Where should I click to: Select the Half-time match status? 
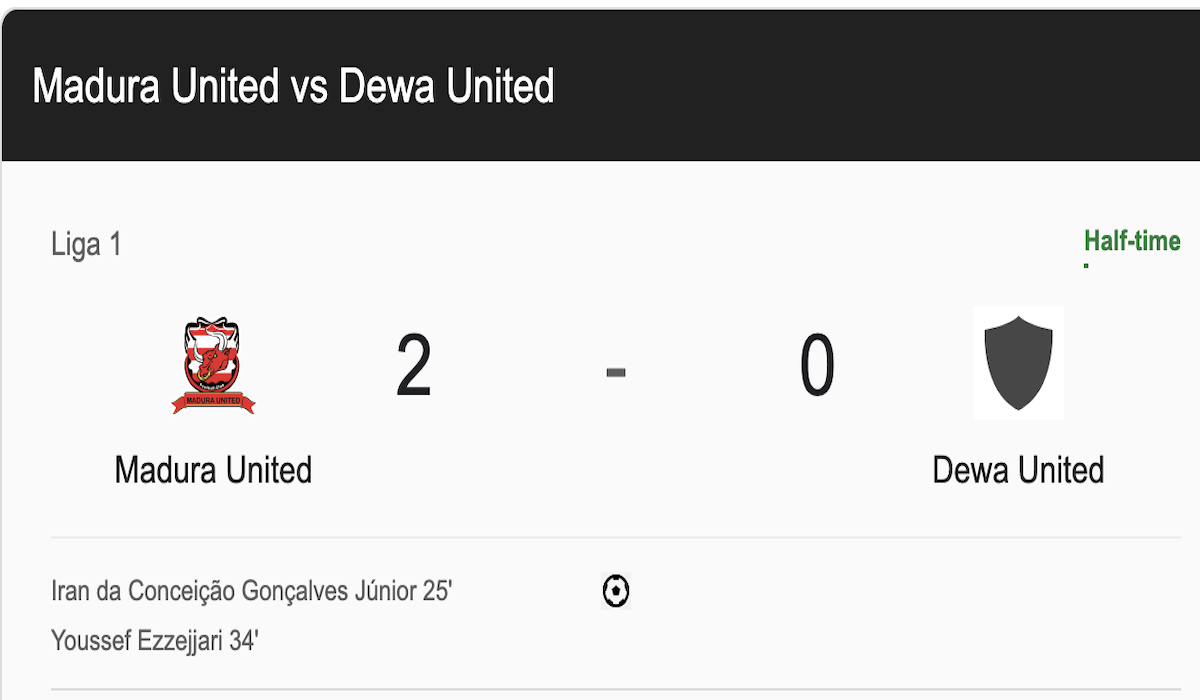pos(1132,241)
